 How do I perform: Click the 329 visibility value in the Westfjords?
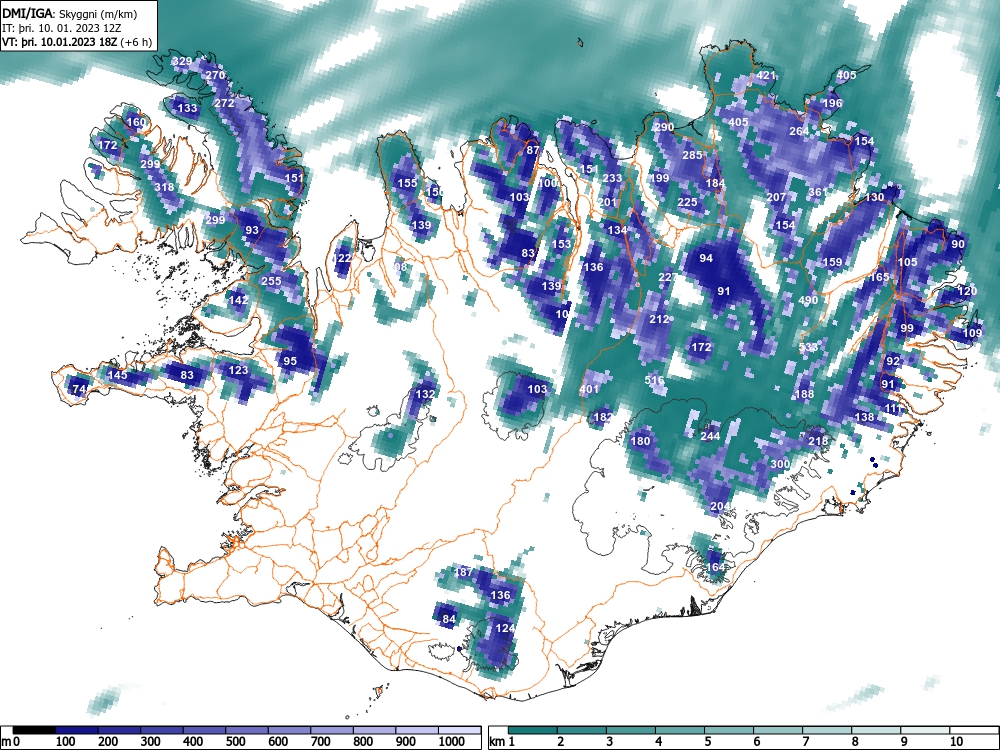click(182, 61)
